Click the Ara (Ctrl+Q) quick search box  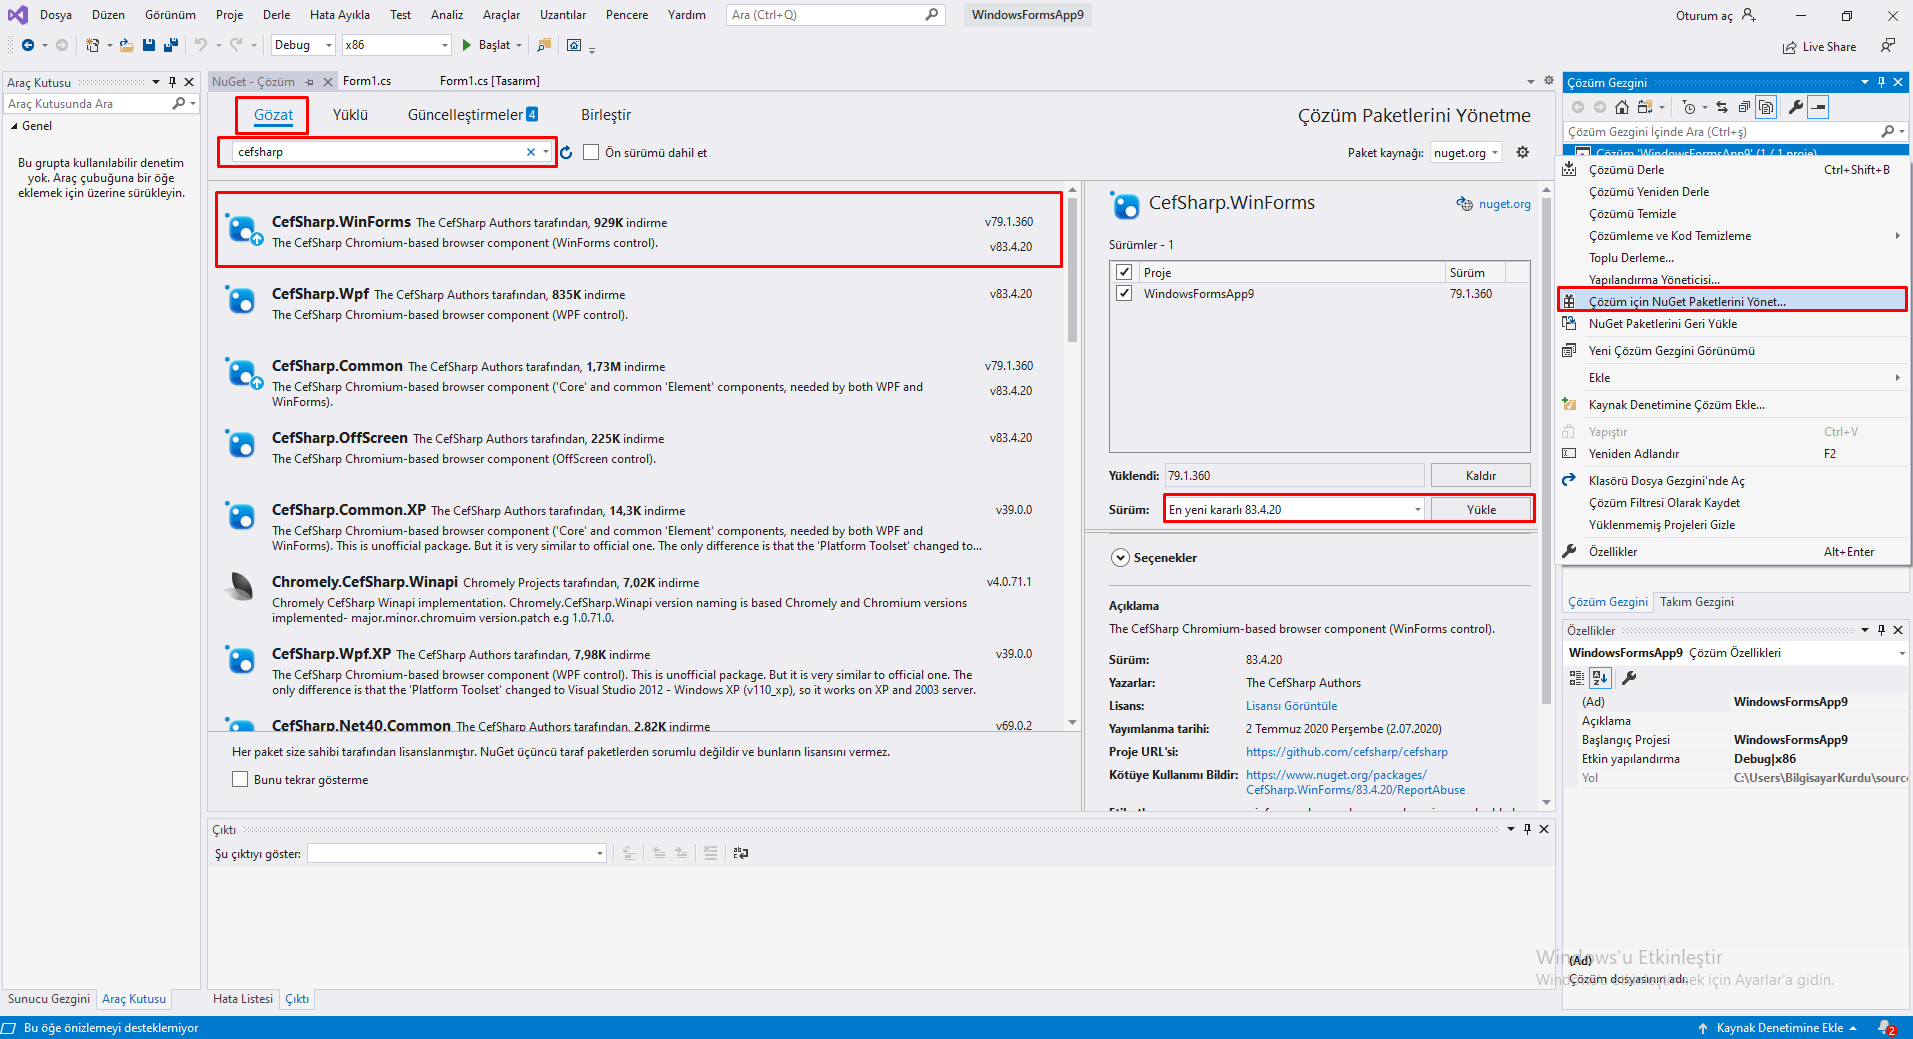point(835,15)
